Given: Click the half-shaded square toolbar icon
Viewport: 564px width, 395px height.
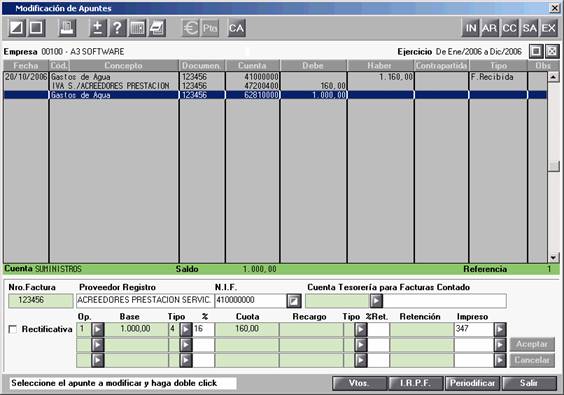Looking at the screenshot, I should (x=17, y=28).
